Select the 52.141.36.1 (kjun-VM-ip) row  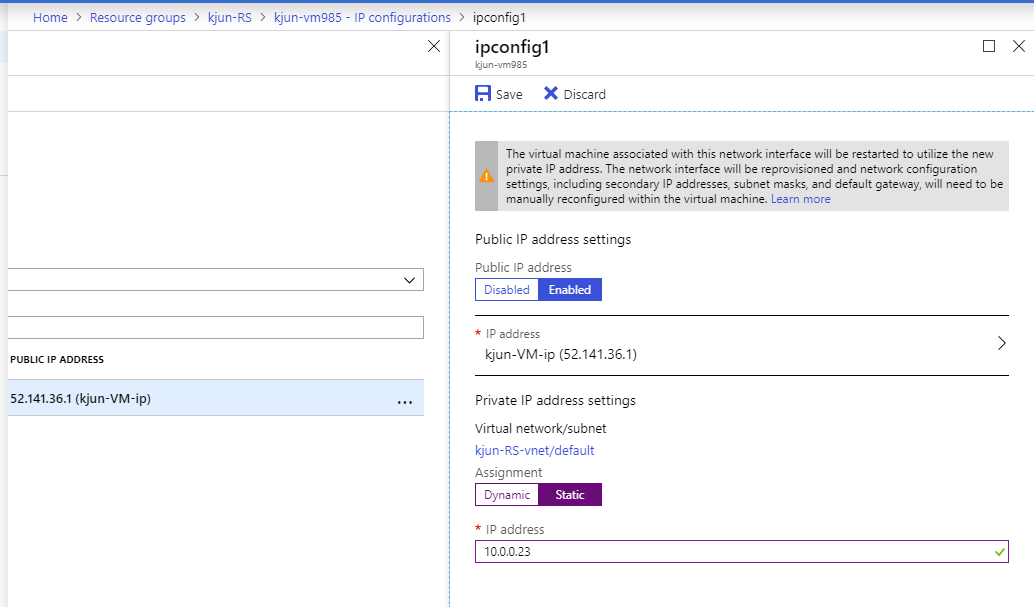(216, 398)
